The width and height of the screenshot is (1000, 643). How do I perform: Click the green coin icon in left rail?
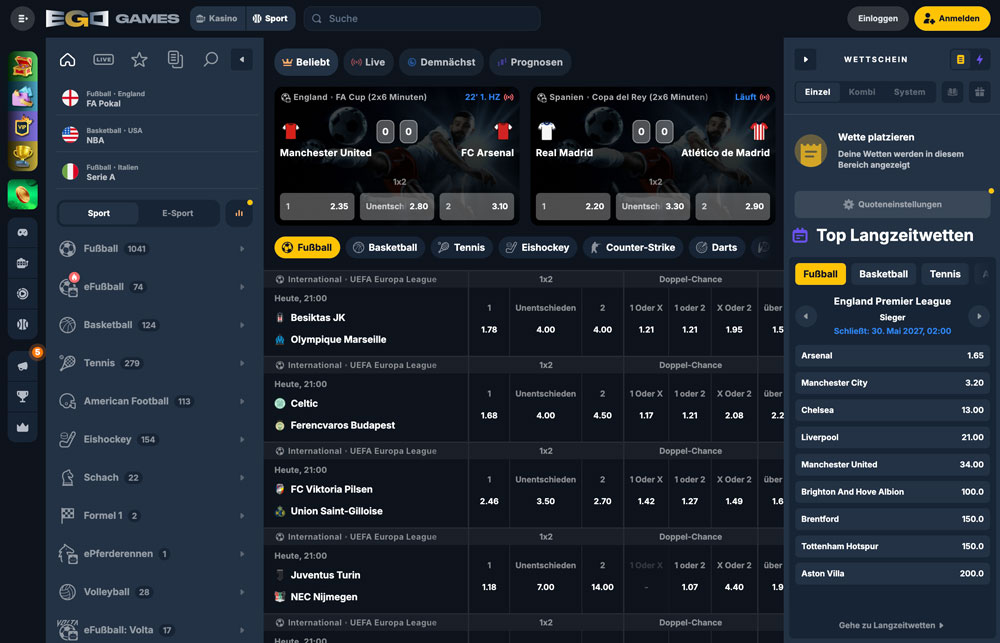point(23,195)
